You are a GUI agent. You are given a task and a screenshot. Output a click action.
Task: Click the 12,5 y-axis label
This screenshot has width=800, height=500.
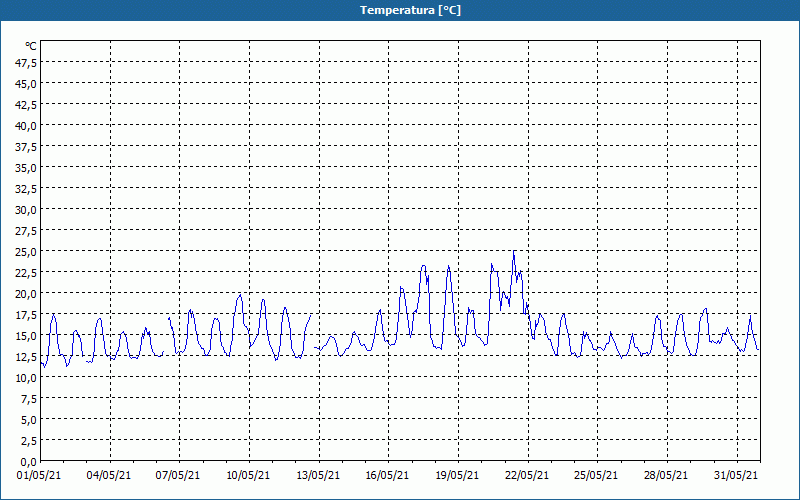(x=27, y=357)
